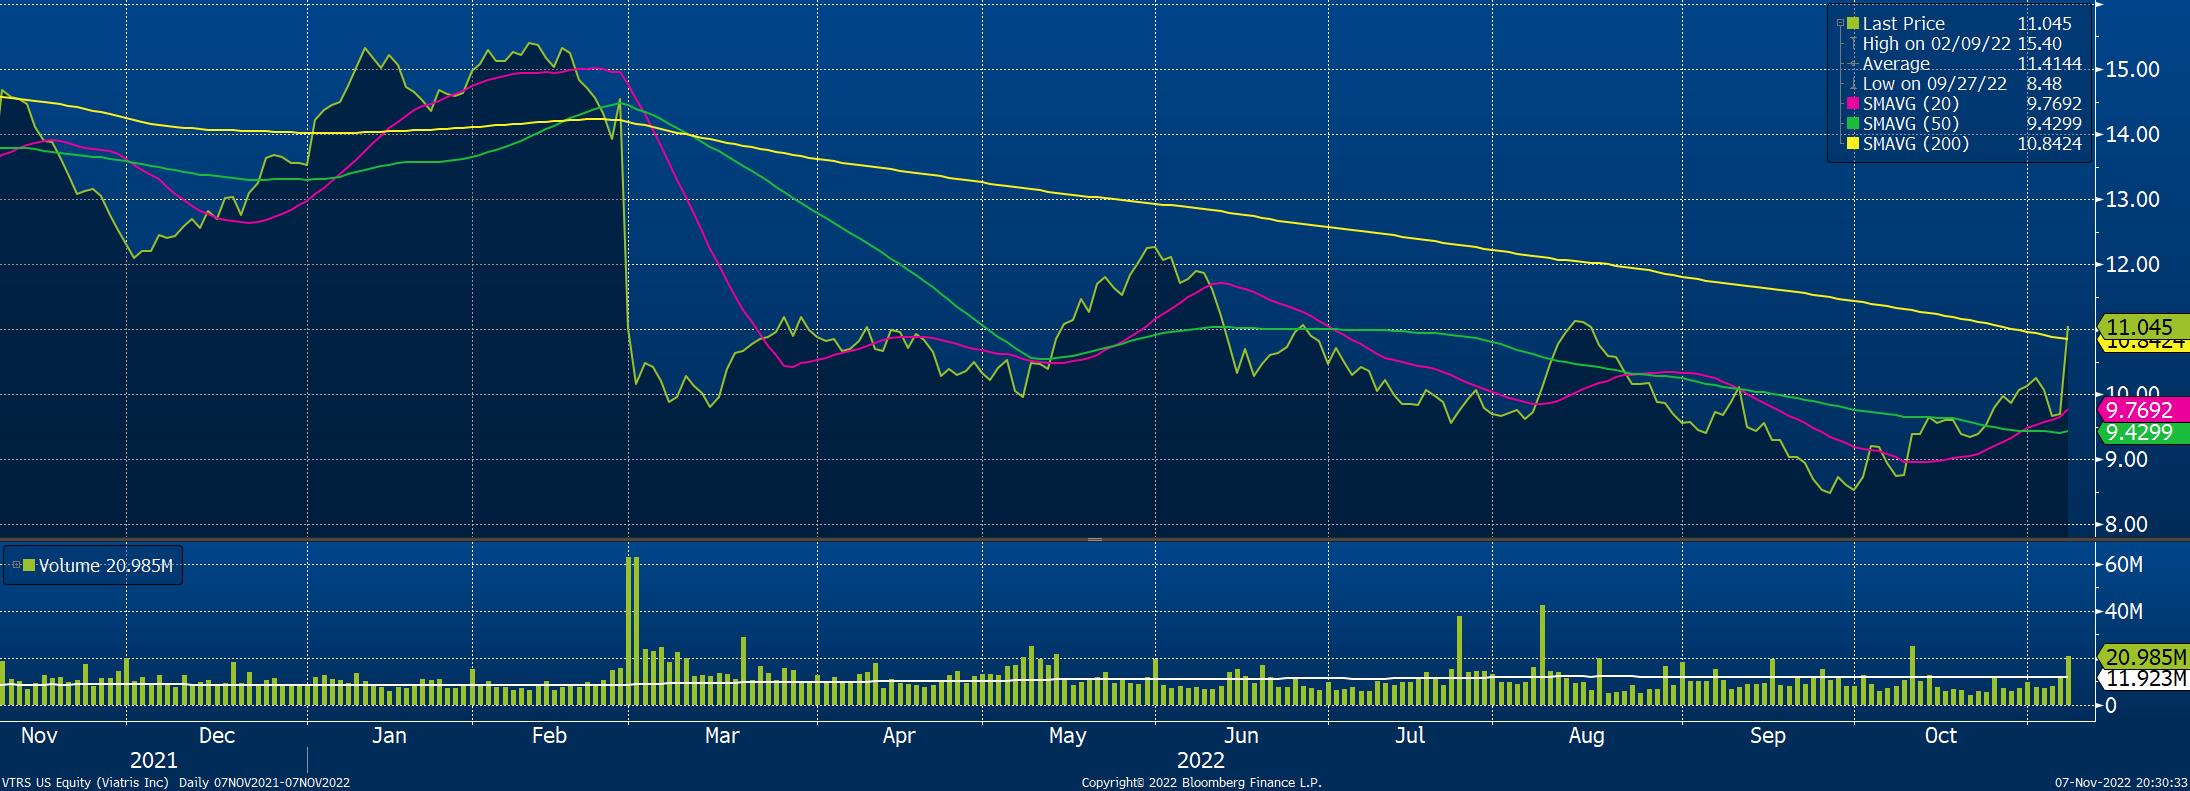Click the 11.923M average volume axis tag
The image size is (2190, 791).
coord(2143,680)
